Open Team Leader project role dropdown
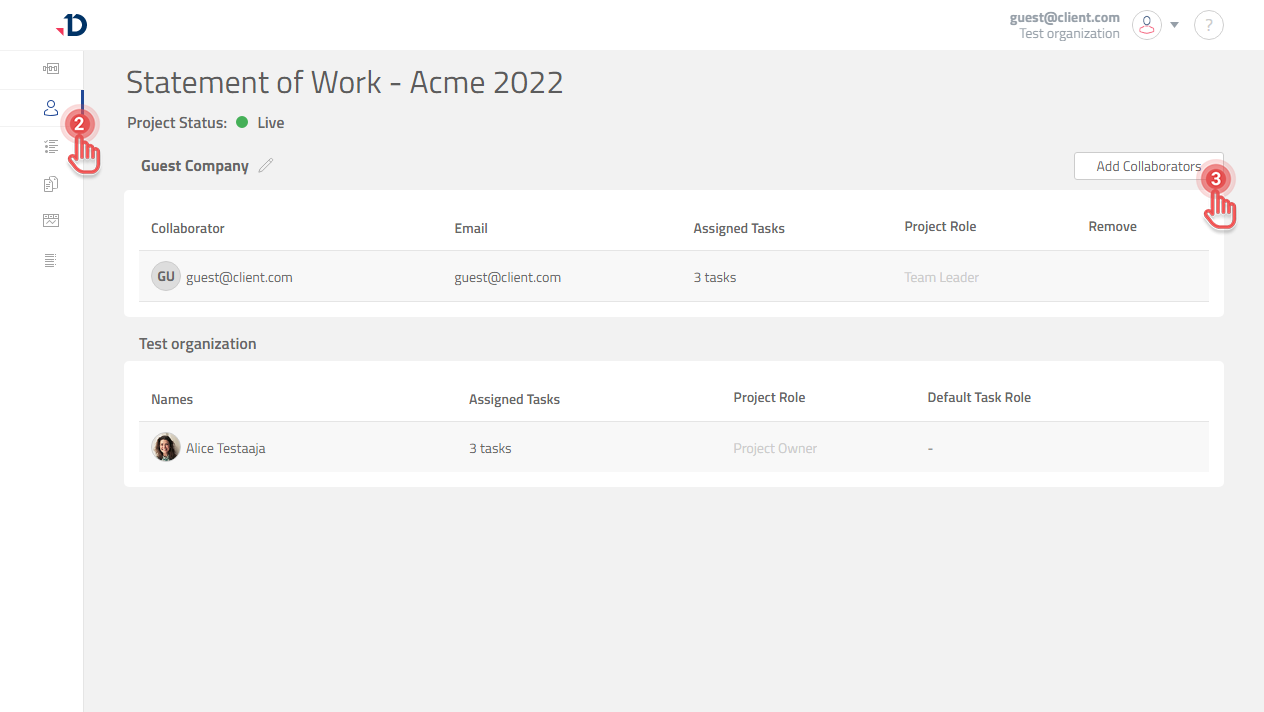 coord(941,277)
